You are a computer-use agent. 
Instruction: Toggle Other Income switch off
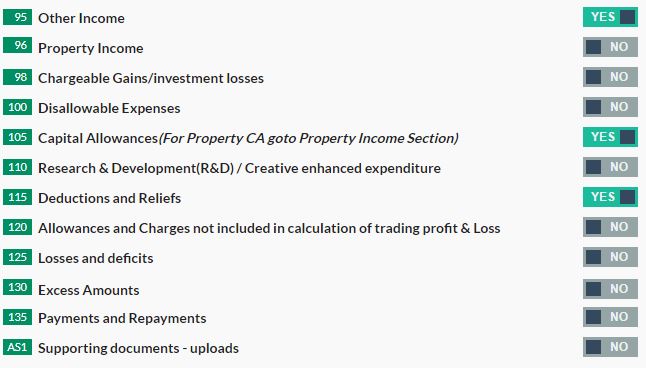[610, 17]
